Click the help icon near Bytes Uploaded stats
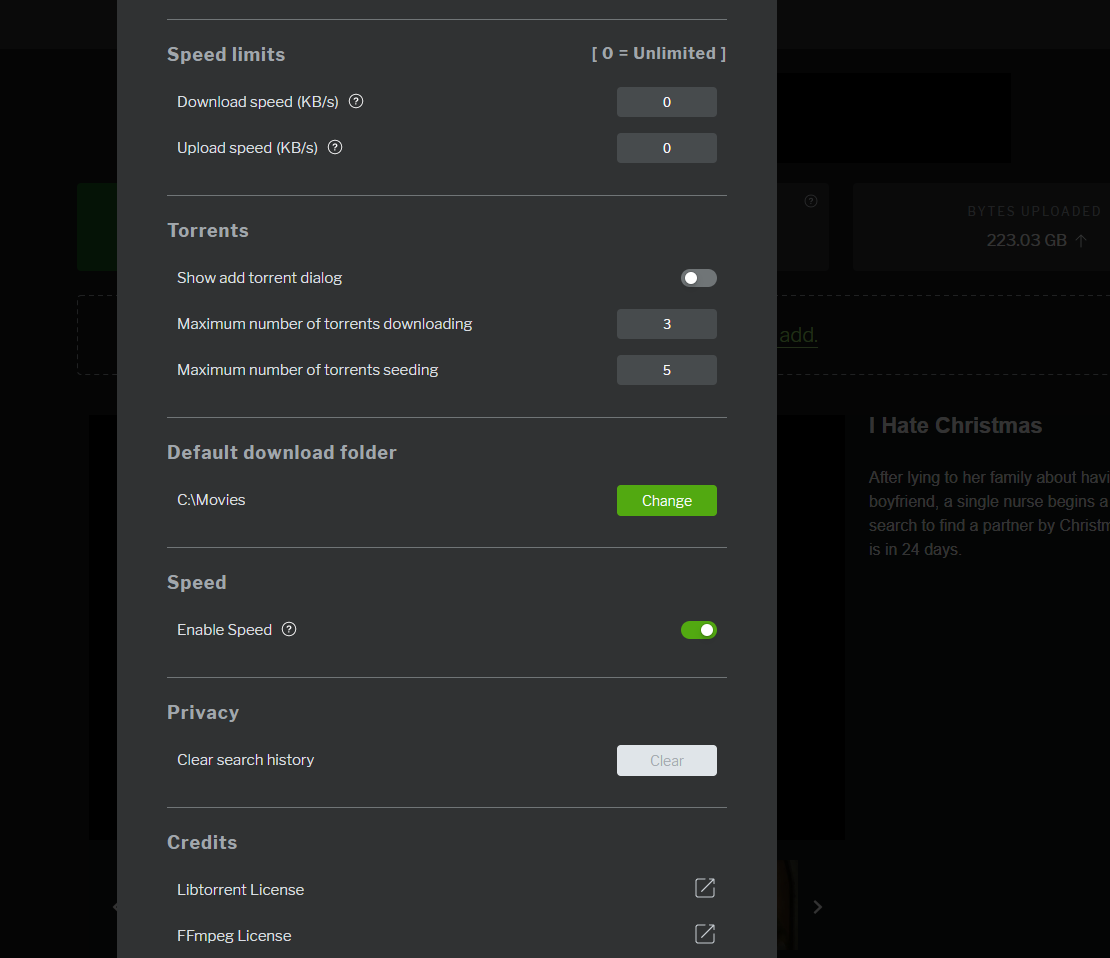 (x=810, y=200)
